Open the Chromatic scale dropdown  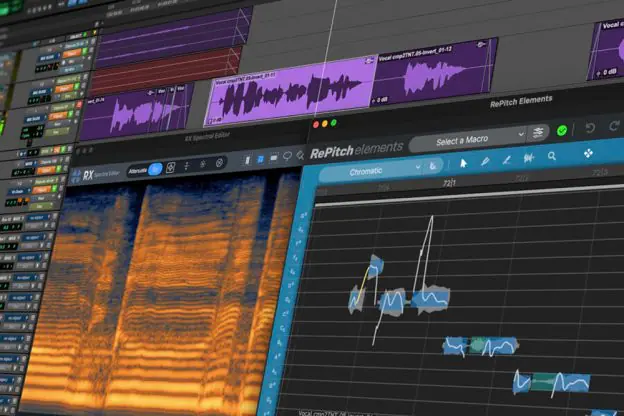(372, 171)
